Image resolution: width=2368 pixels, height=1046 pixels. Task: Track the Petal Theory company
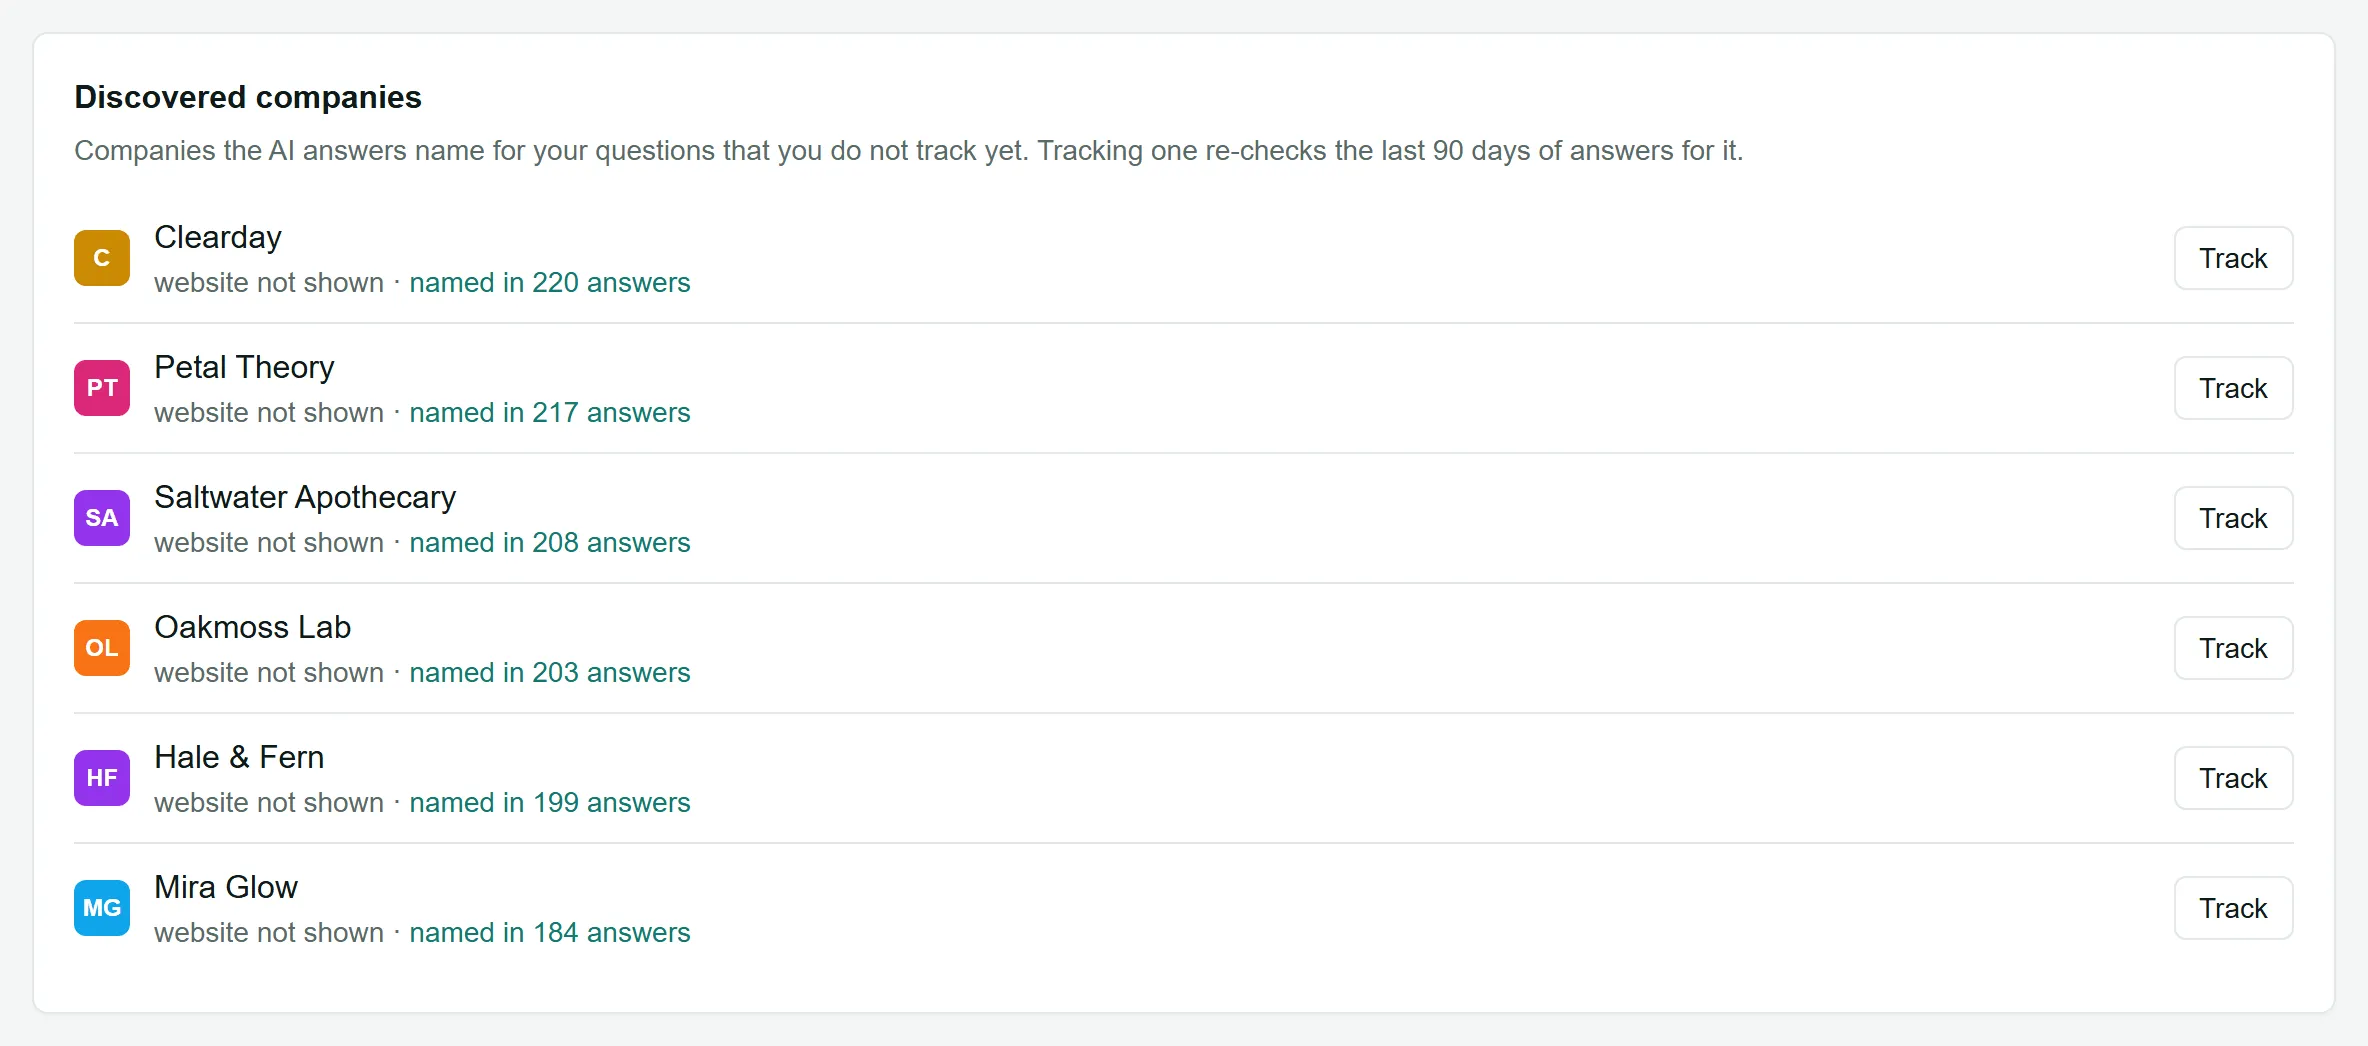click(2233, 388)
